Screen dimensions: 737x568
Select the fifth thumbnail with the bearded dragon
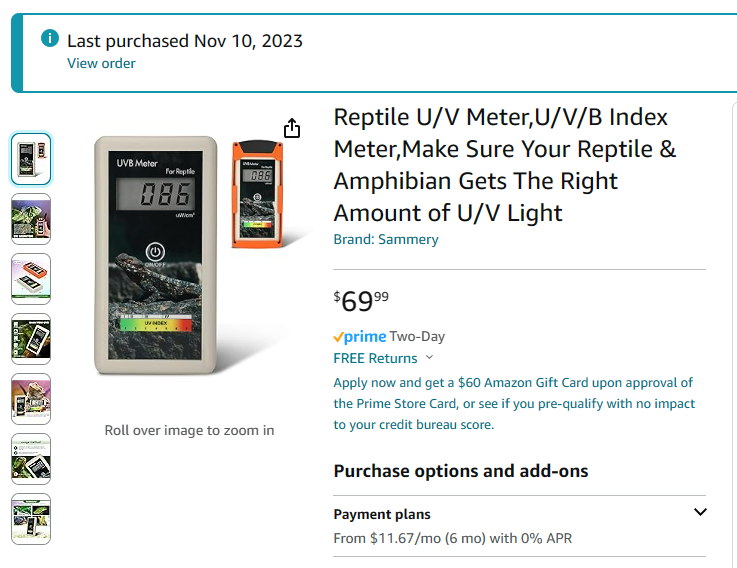coord(31,399)
